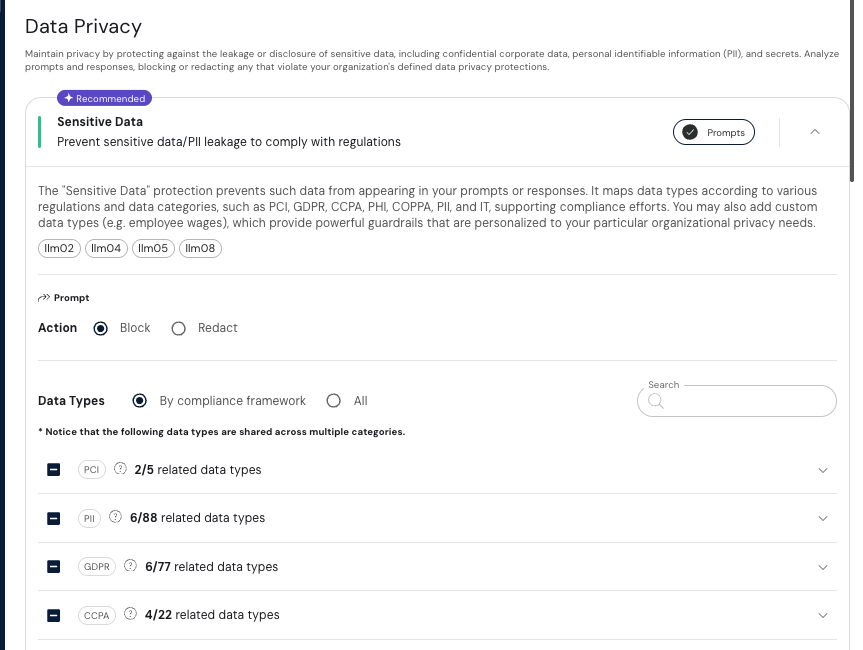The width and height of the screenshot is (863, 650).
Task: Click the CCPA help question mark icon
Action: tap(130, 614)
